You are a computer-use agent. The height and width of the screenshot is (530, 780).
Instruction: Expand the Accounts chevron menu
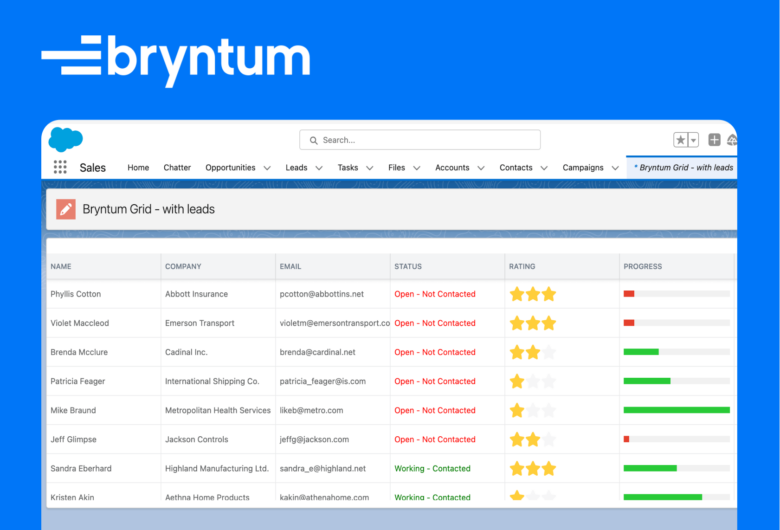481,168
